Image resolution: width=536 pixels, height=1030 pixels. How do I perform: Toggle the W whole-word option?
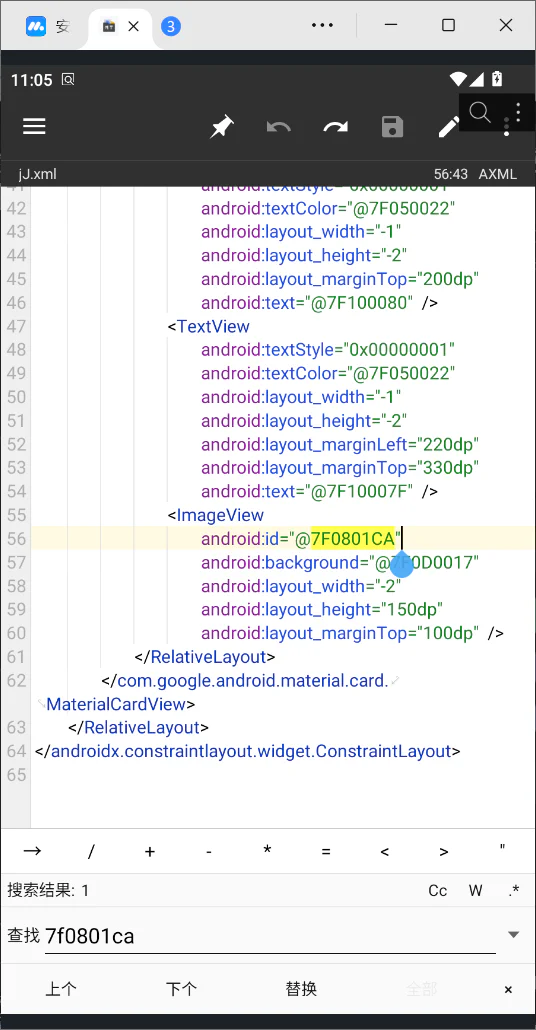click(476, 891)
